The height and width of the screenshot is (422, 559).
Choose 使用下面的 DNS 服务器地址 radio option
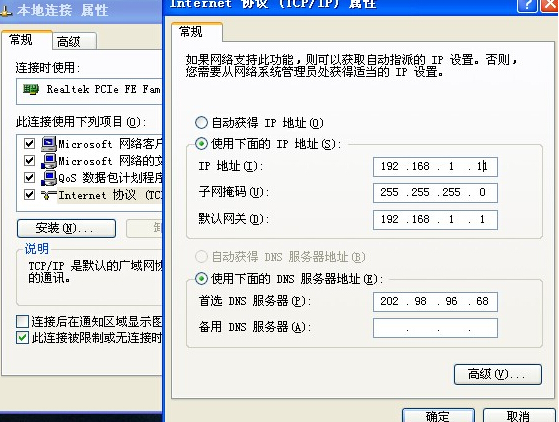click(201, 278)
